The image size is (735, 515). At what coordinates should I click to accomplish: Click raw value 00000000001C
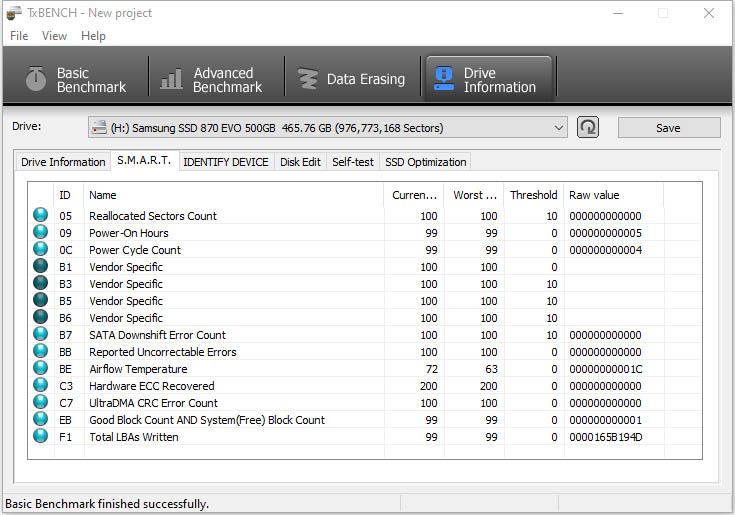606,369
